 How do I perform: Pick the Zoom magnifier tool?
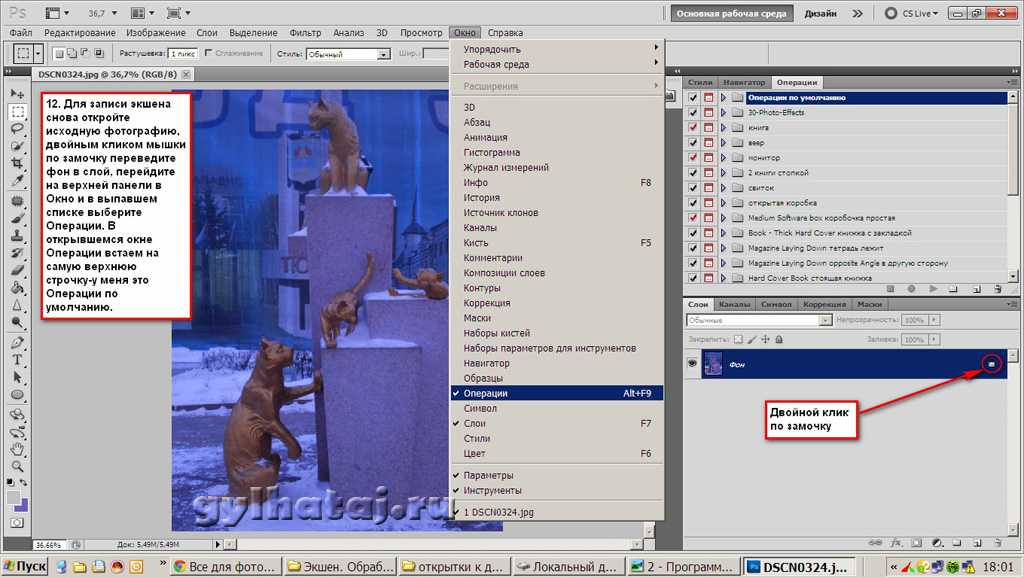click(x=17, y=466)
